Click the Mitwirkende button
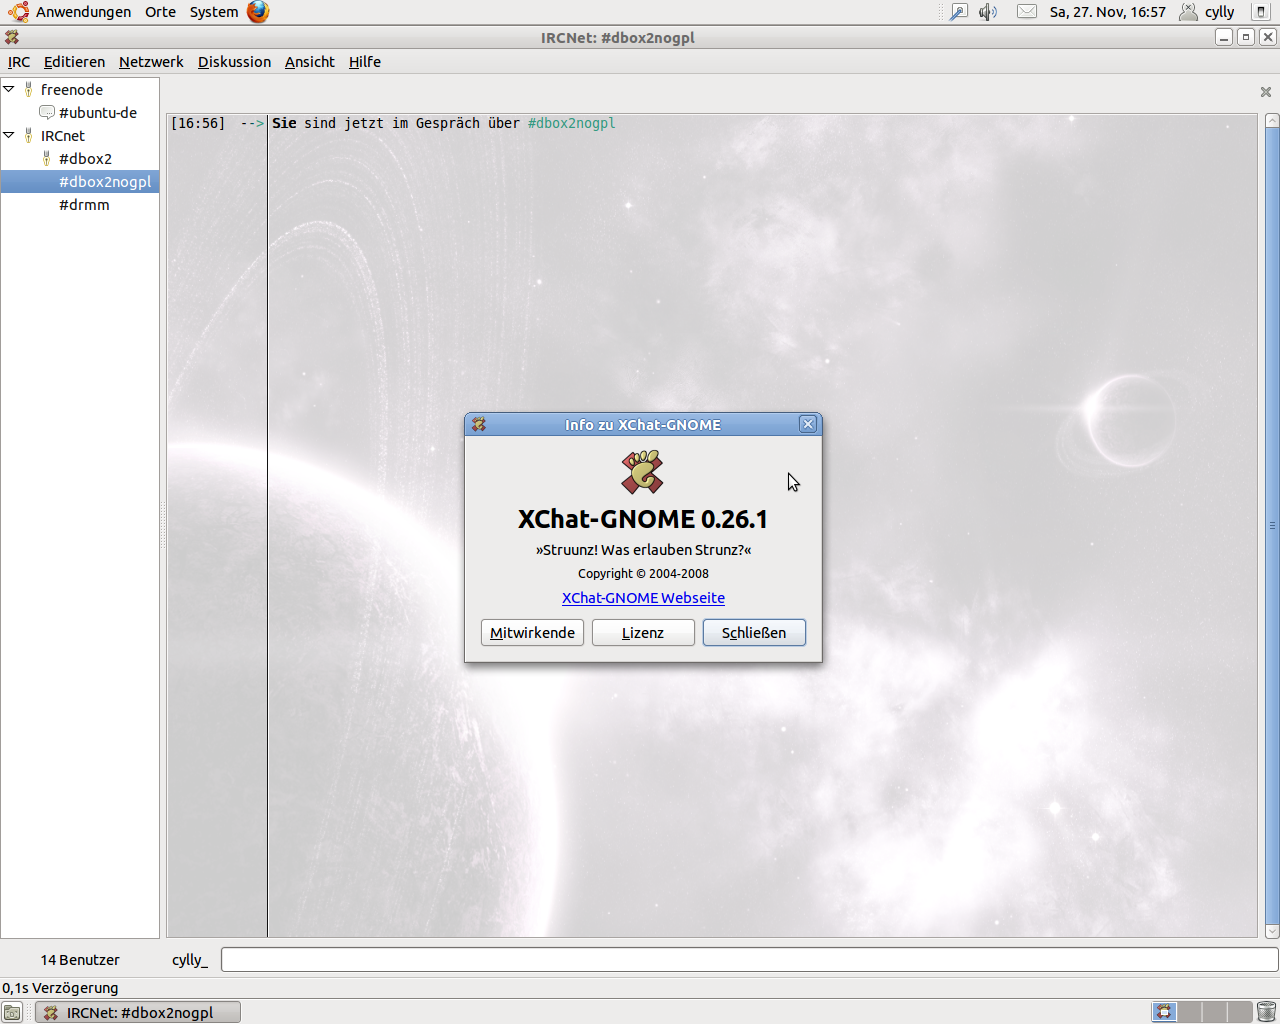The width and height of the screenshot is (1280, 1024). tap(532, 633)
